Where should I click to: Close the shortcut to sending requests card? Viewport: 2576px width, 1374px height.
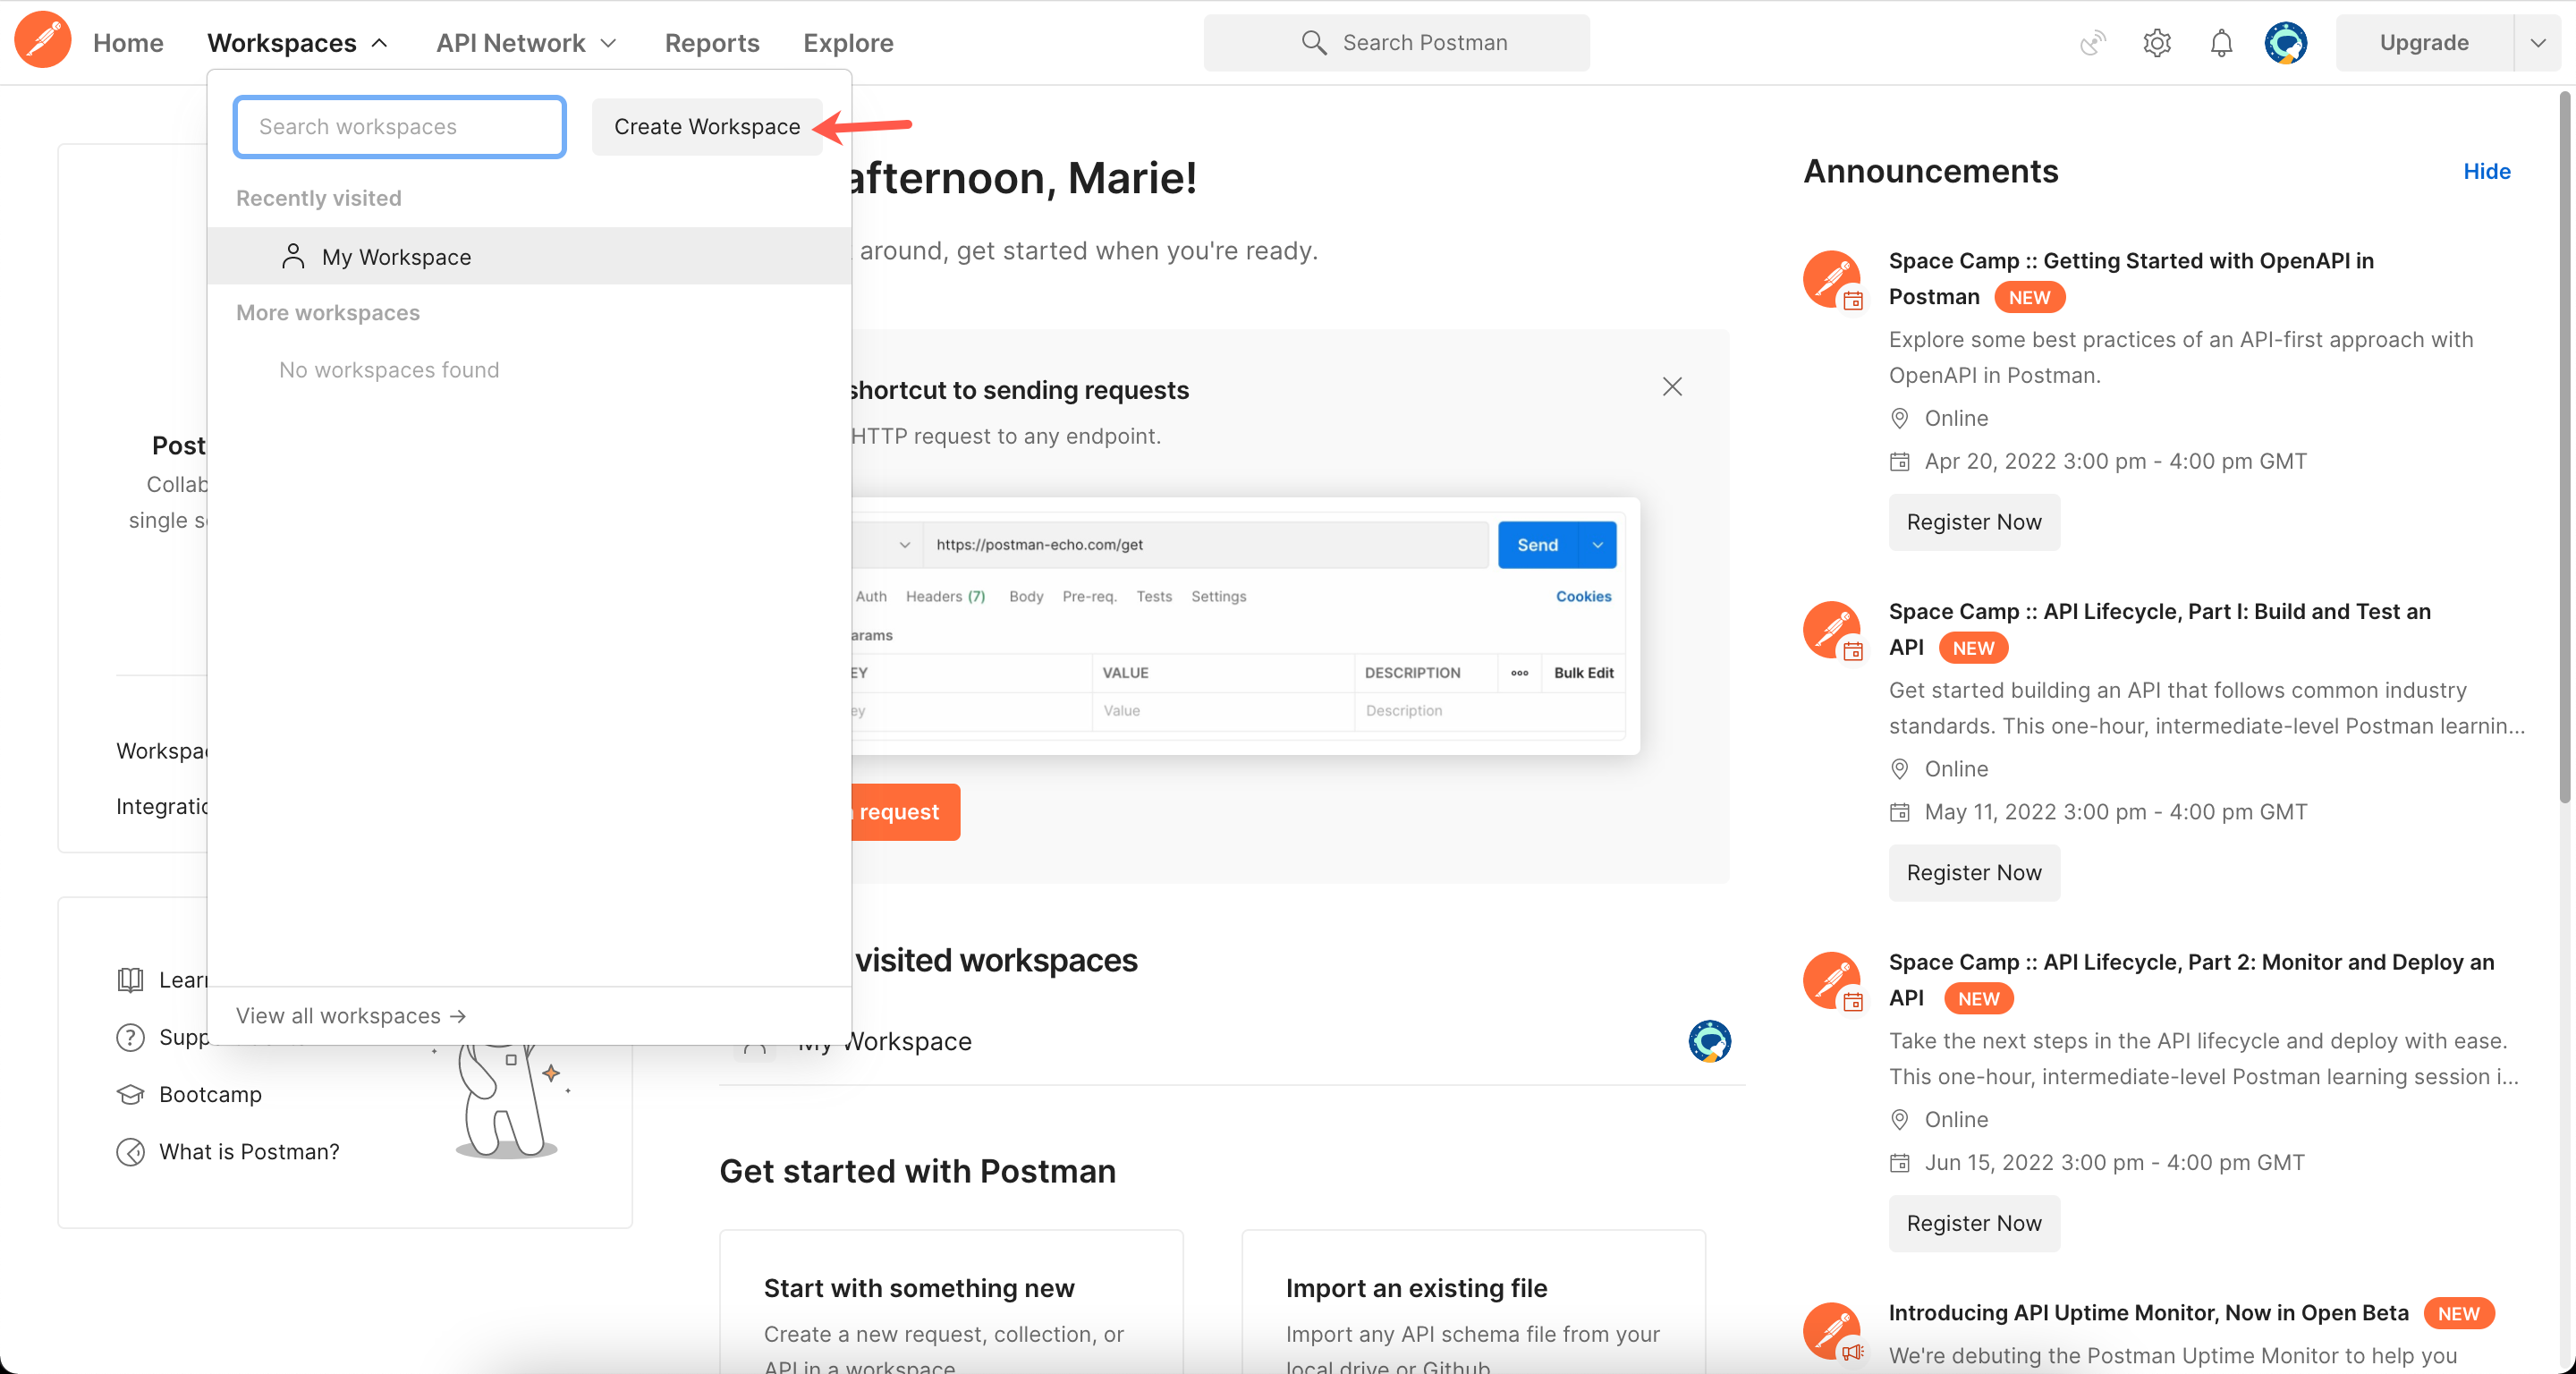1671,387
